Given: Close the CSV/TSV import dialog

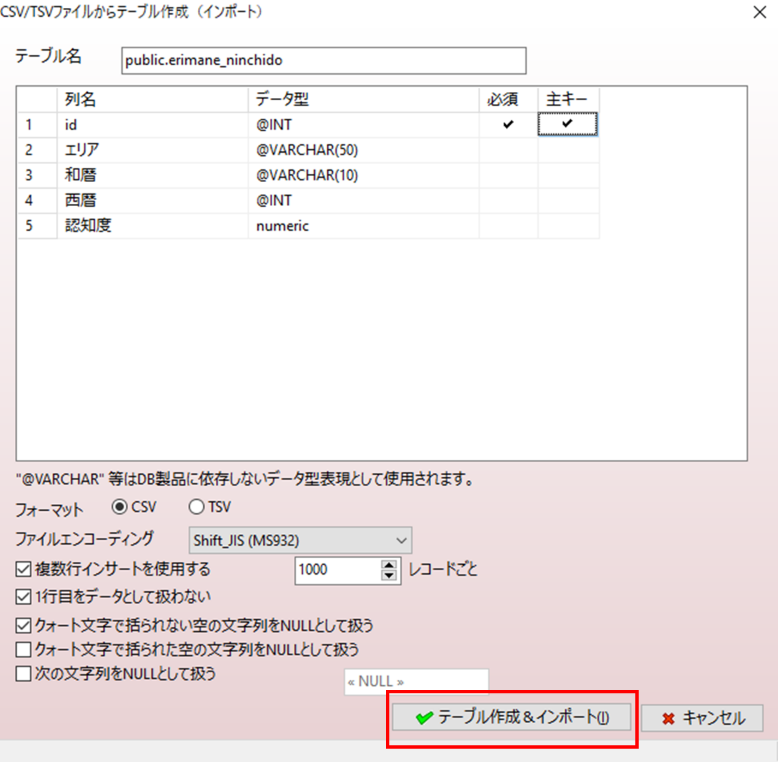Looking at the screenshot, I should coord(760,12).
